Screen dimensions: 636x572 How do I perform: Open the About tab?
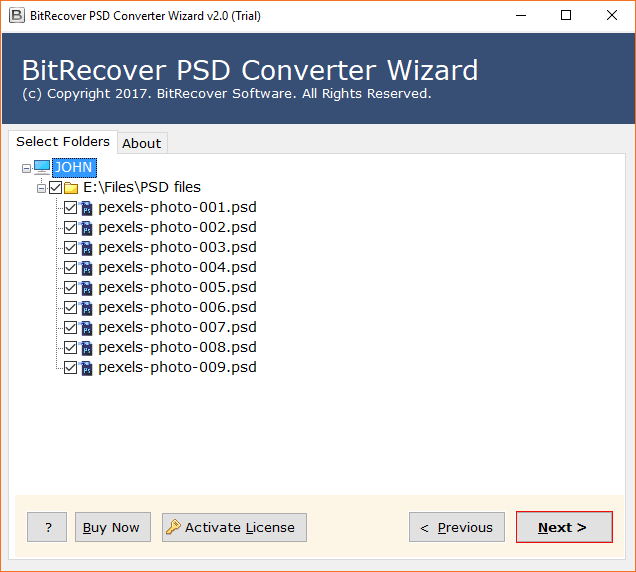(142, 143)
